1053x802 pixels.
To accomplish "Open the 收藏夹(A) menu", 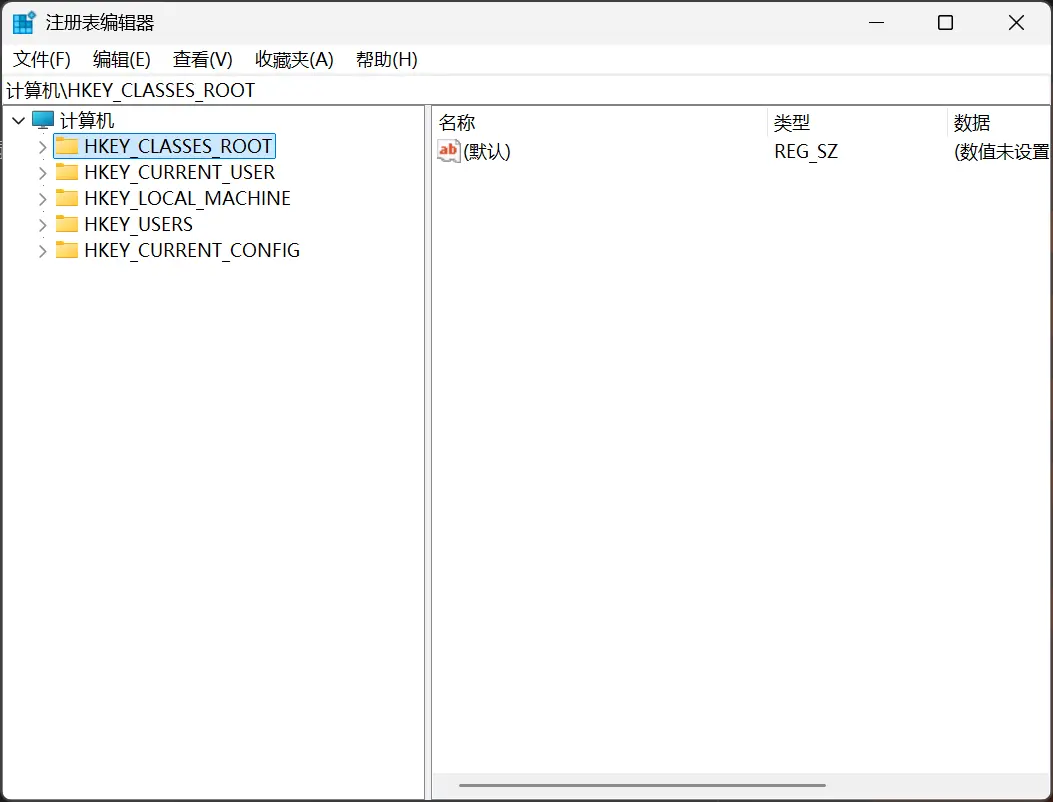I will [293, 59].
